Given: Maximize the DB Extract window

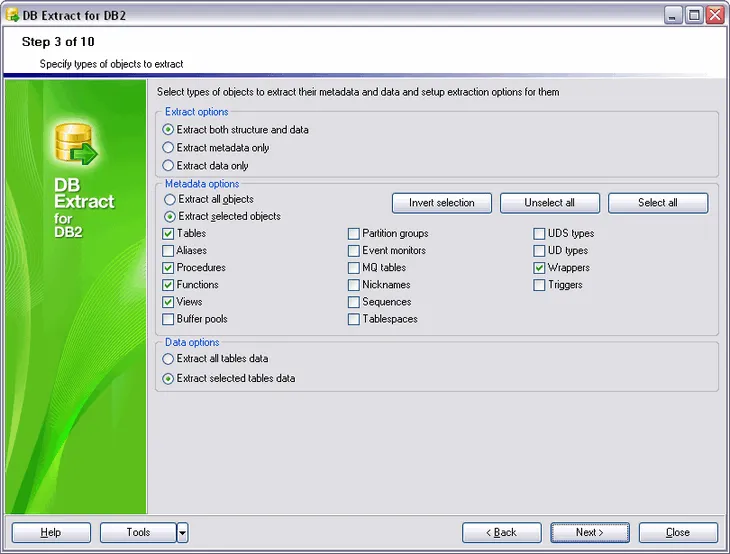Looking at the screenshot, I should (x=694, y=16).
